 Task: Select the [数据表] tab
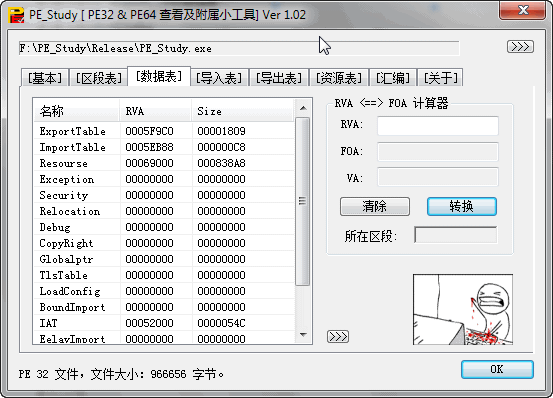159,76
